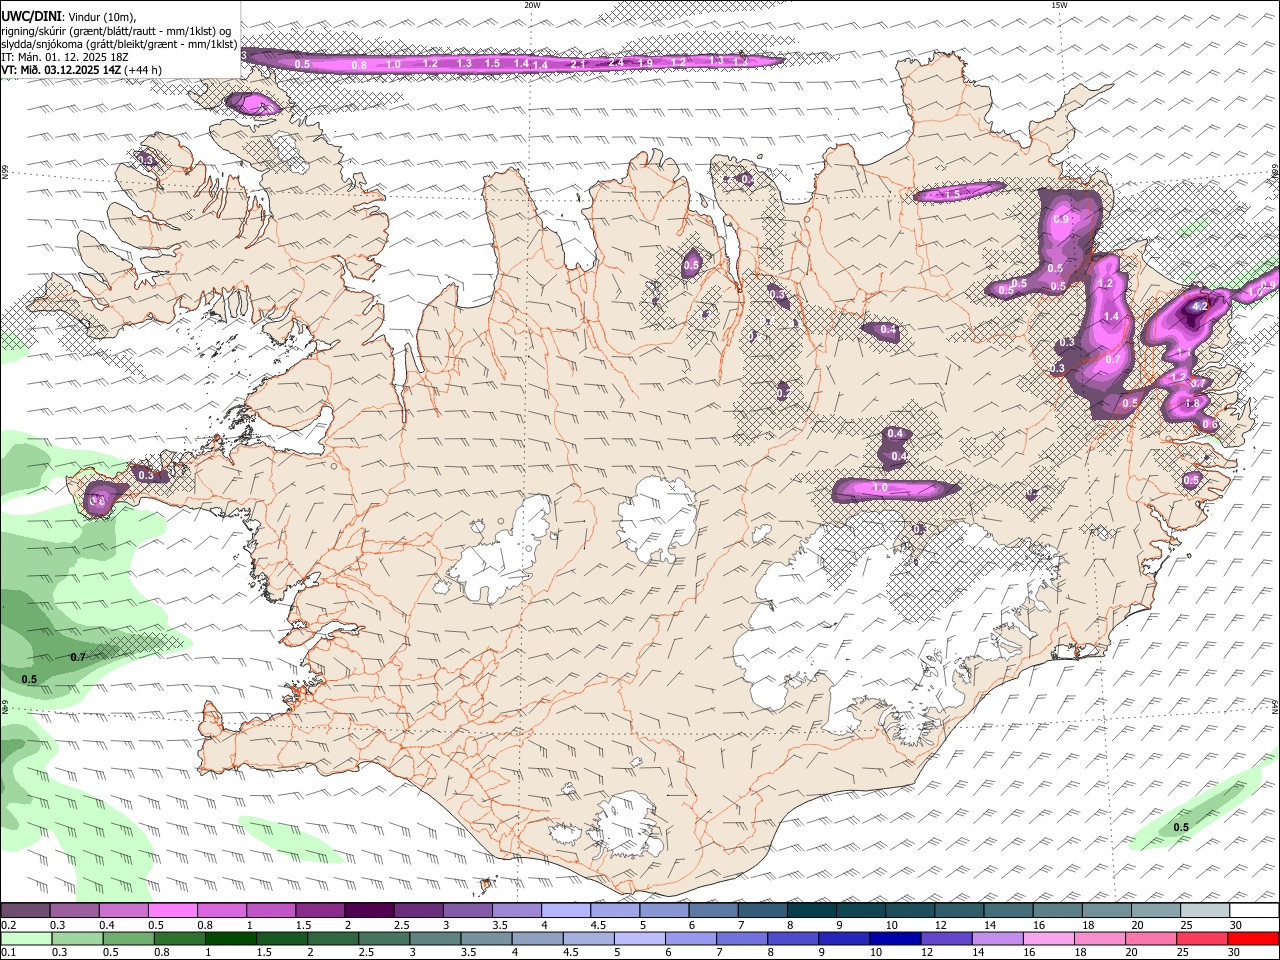1280x960 pixels.
Task: Click the 0.2 swatch in the purple snow scale
Action: [x=25, y=910]
